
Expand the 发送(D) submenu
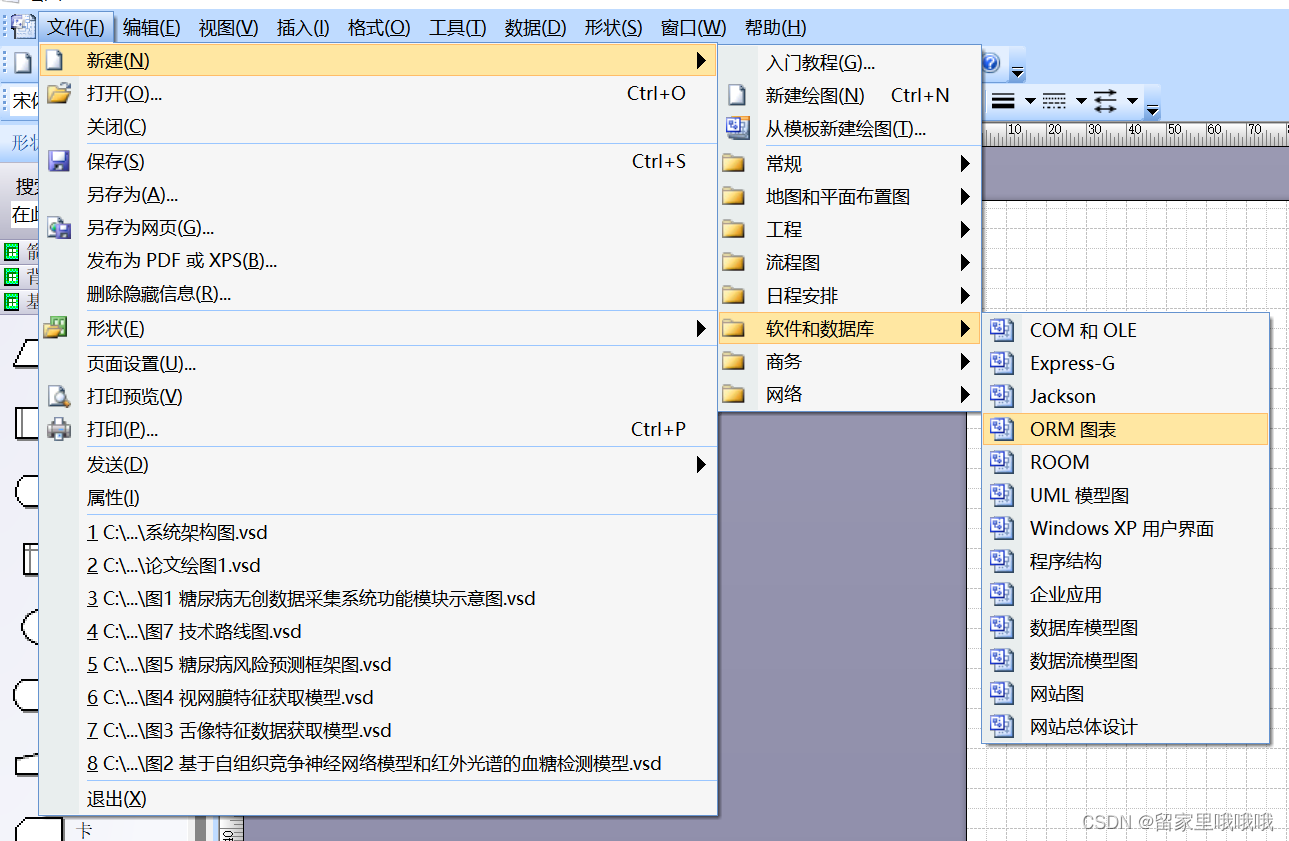(701, 464)
